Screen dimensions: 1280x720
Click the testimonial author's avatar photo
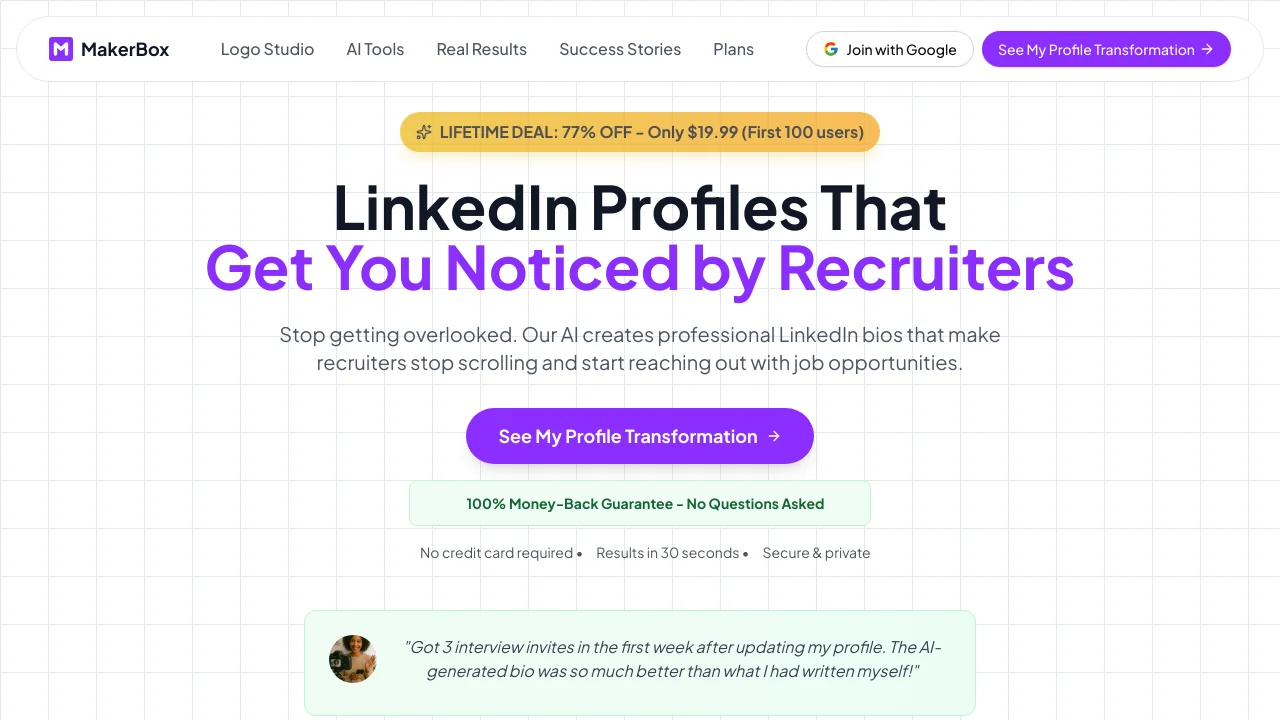[352, 659]
